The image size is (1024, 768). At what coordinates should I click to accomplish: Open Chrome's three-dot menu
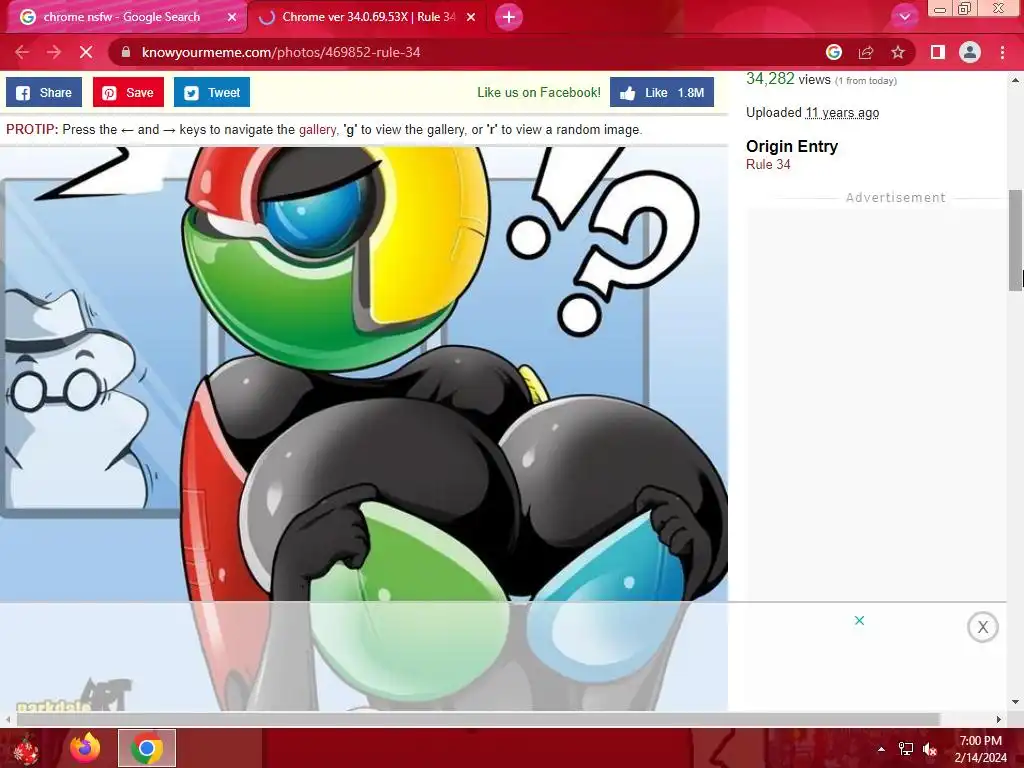[1002, 52]
